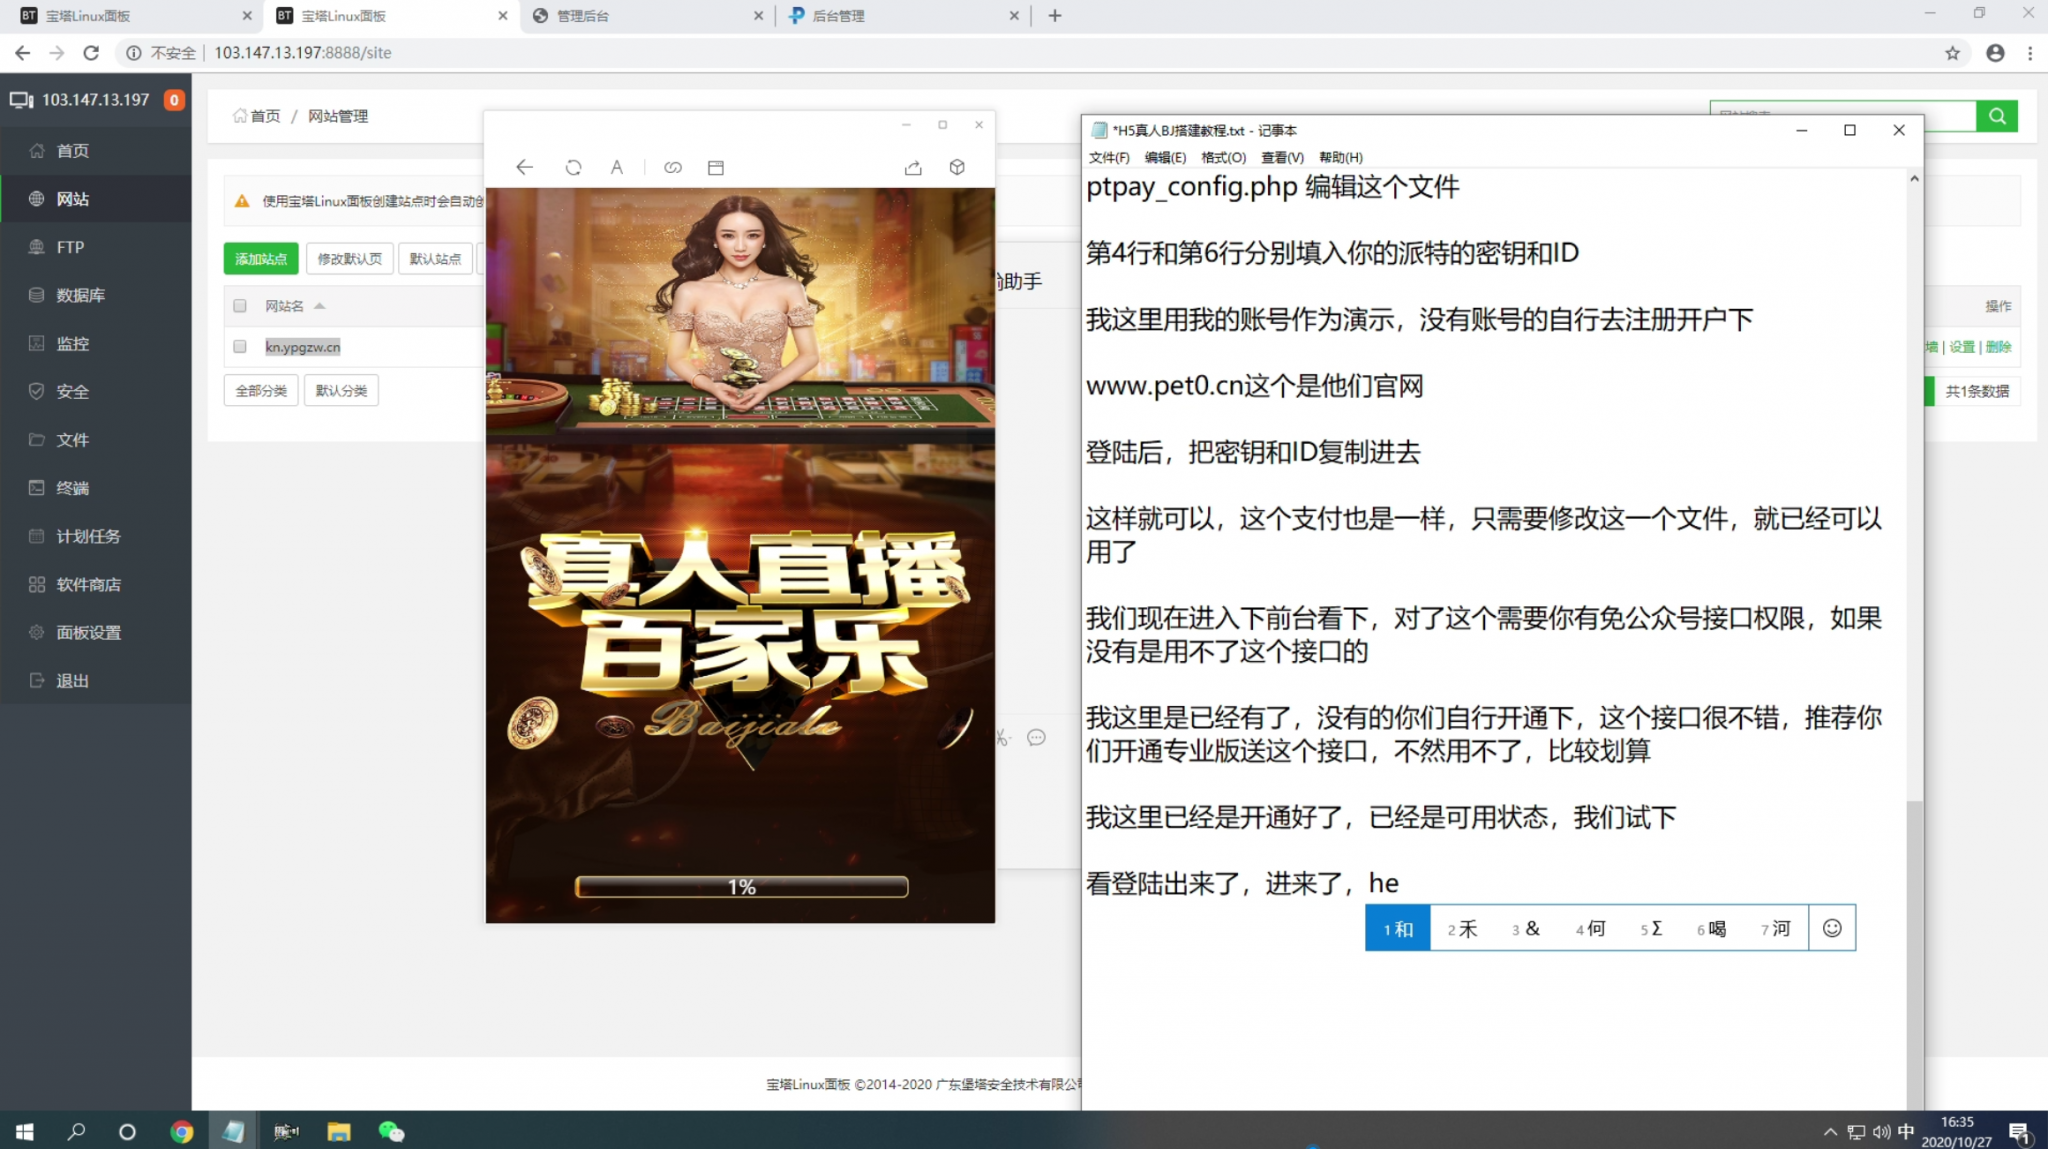The width and height of the screenshot is (2048, 1149).
Task: Click the green search magnifier button
Action: (x=1997, y=116)
